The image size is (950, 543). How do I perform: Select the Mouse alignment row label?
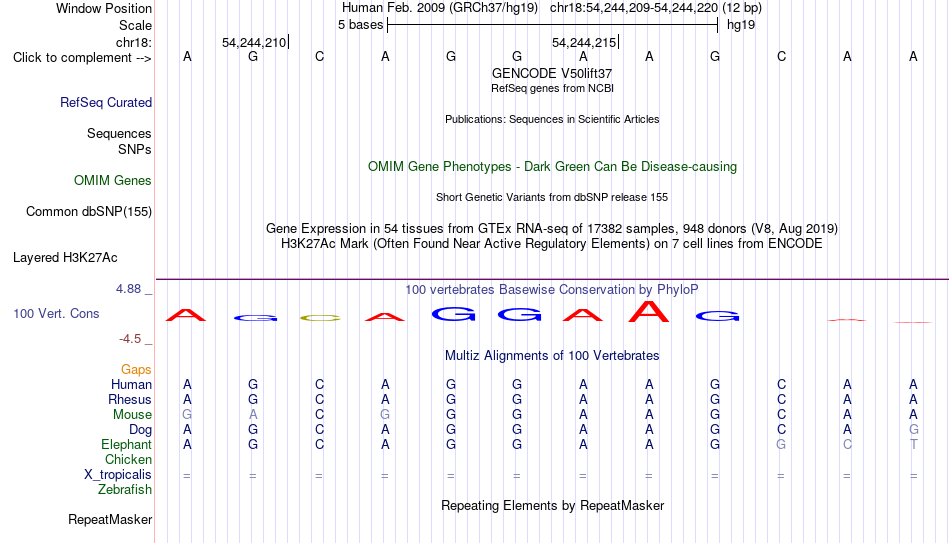[x=132, y=415]
